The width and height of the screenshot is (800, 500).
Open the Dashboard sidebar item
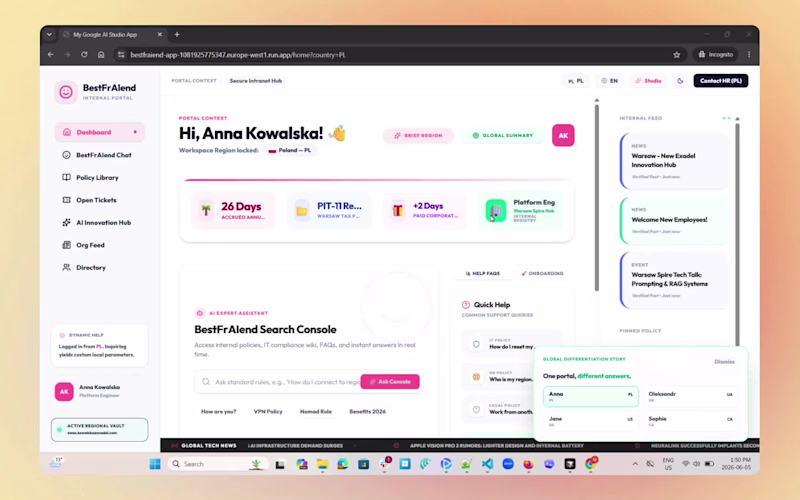[x=99, y=132]
